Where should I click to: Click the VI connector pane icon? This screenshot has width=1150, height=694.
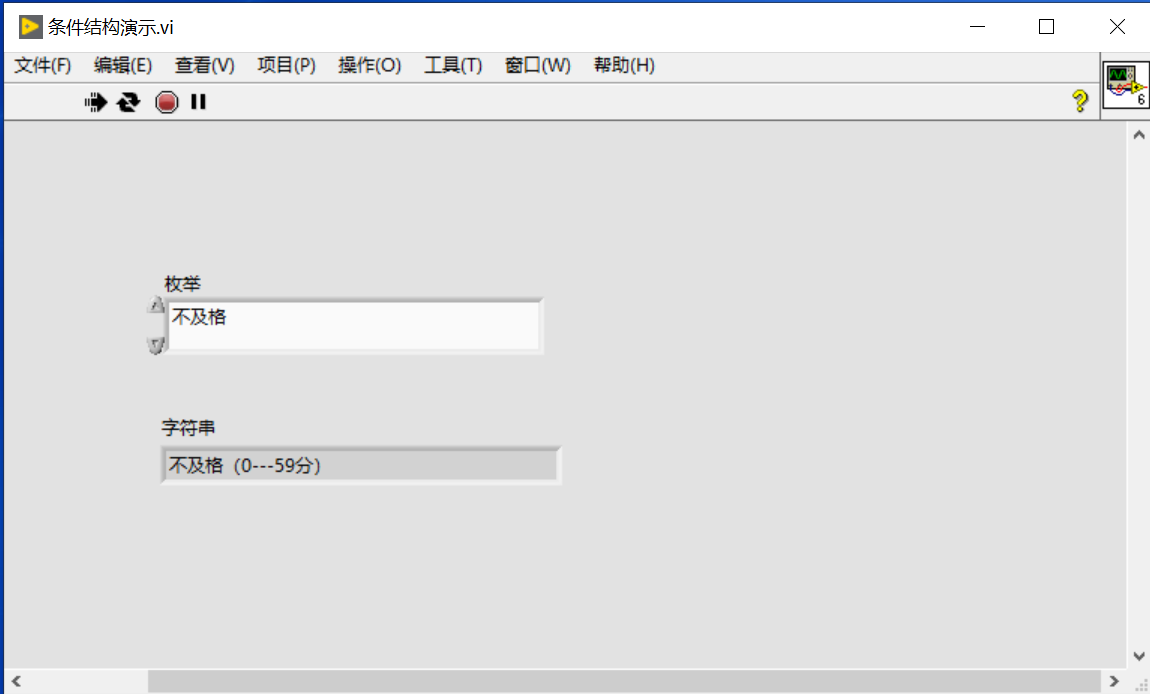point(1126,85)
